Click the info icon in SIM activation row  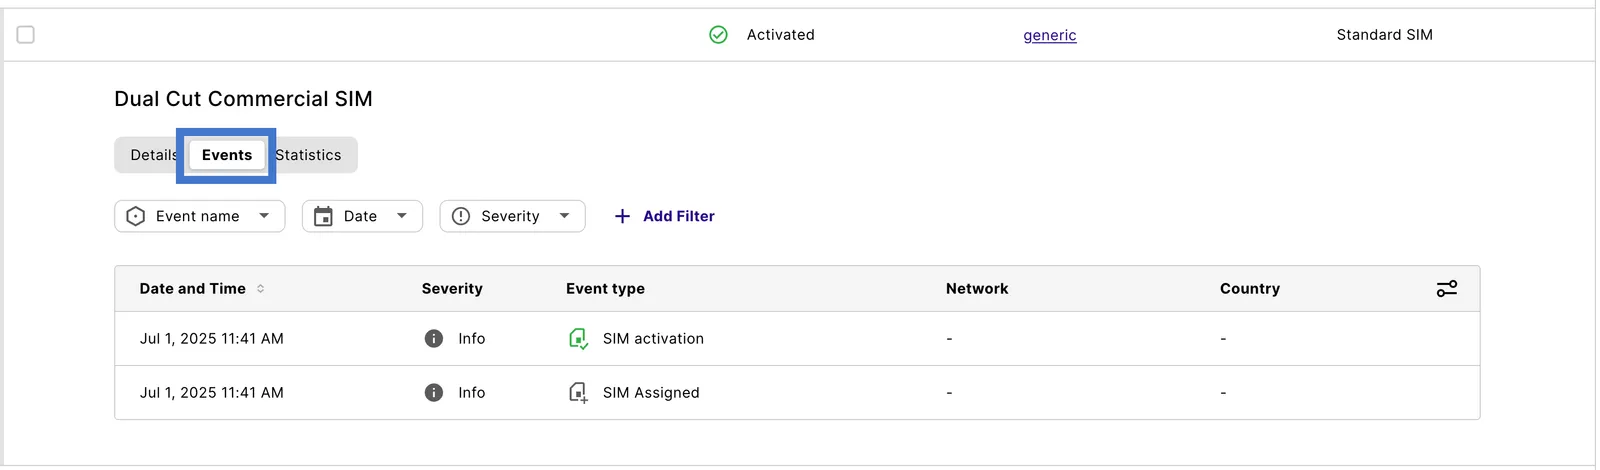click(434, 339)
